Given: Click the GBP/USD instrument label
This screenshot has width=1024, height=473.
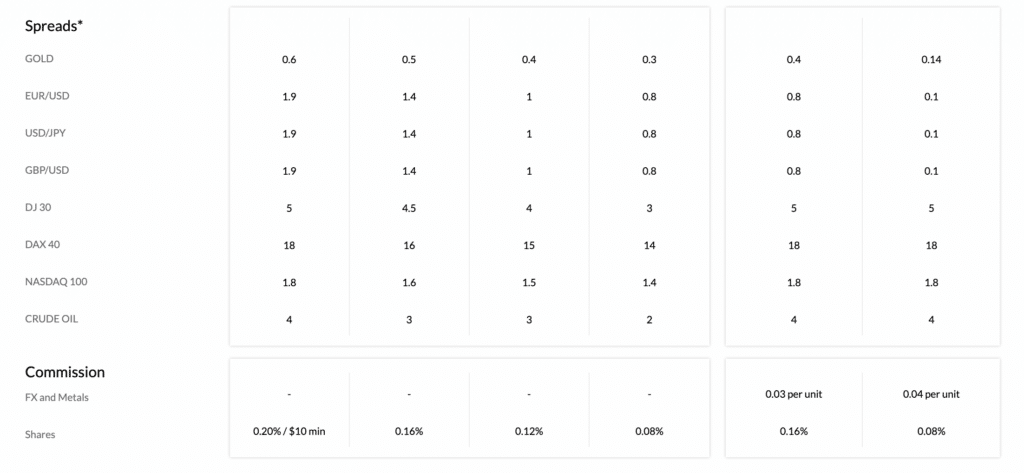Looking at the screenshot, I should click(x=47, y=171).
